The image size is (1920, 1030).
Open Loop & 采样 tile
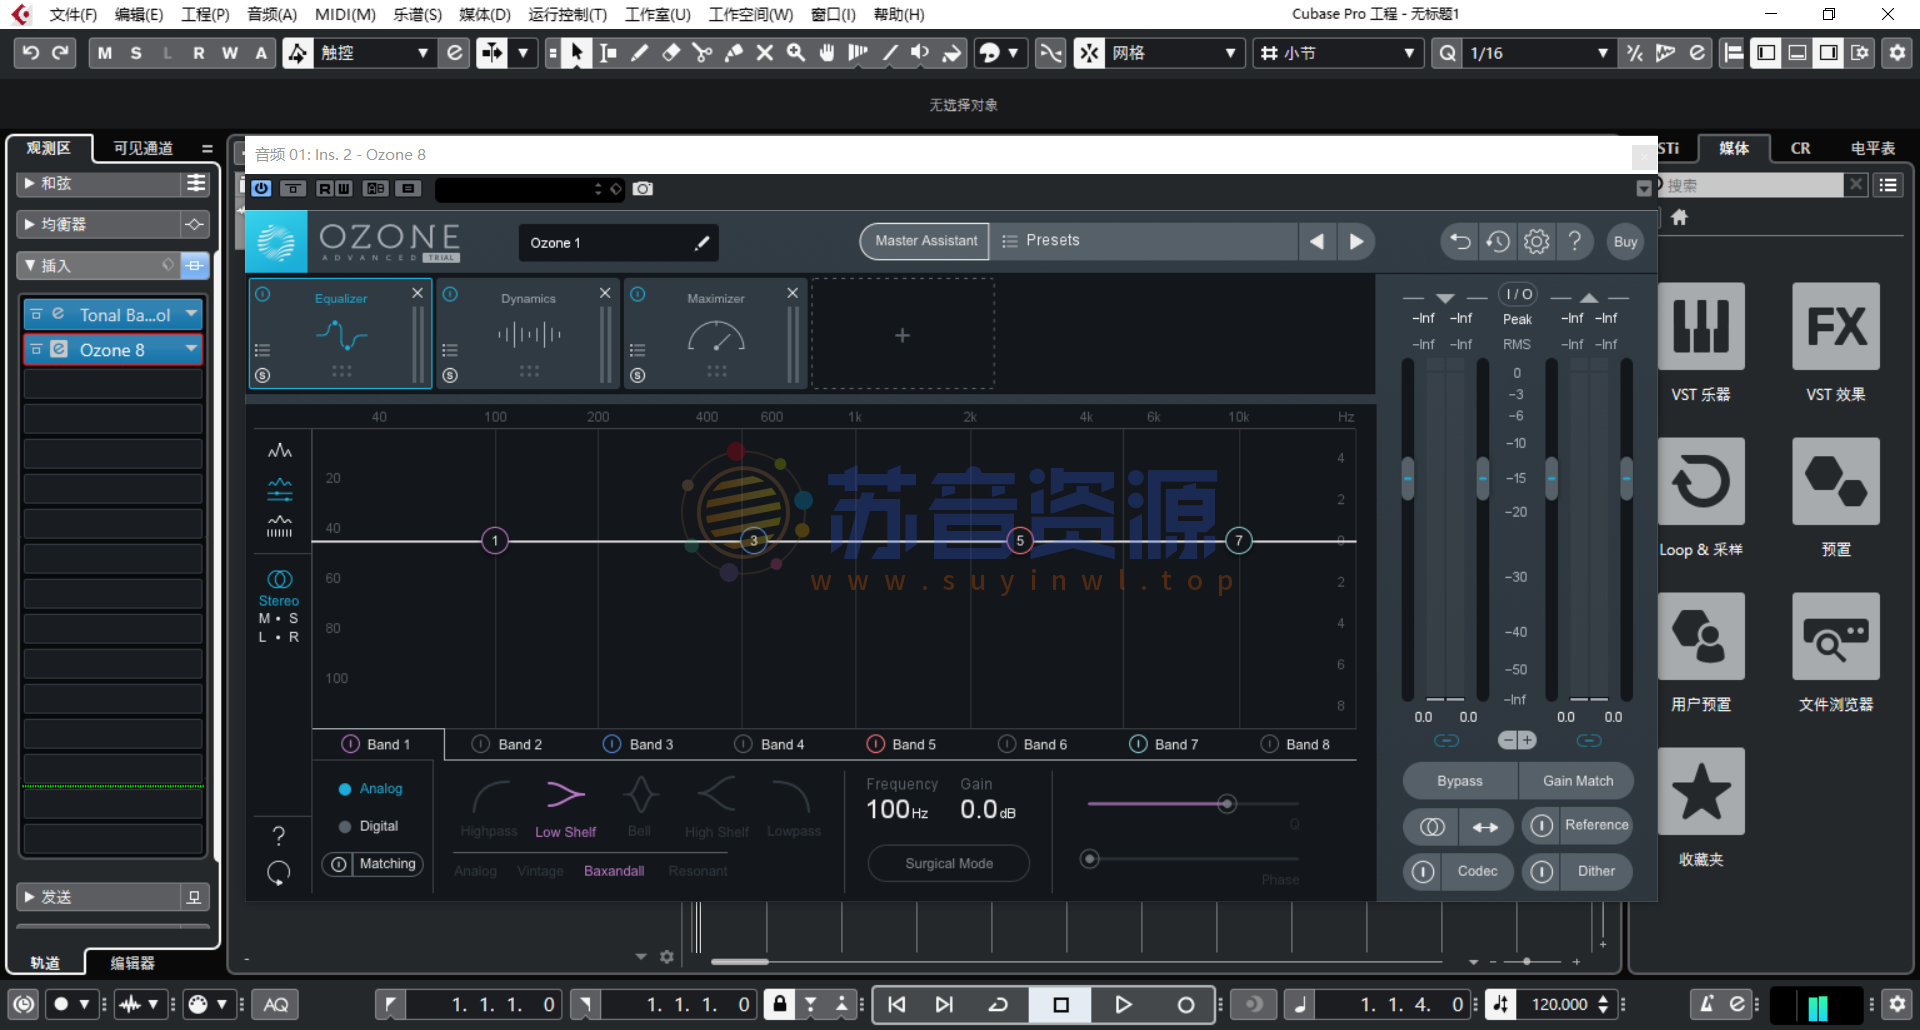click(1701, 481)
